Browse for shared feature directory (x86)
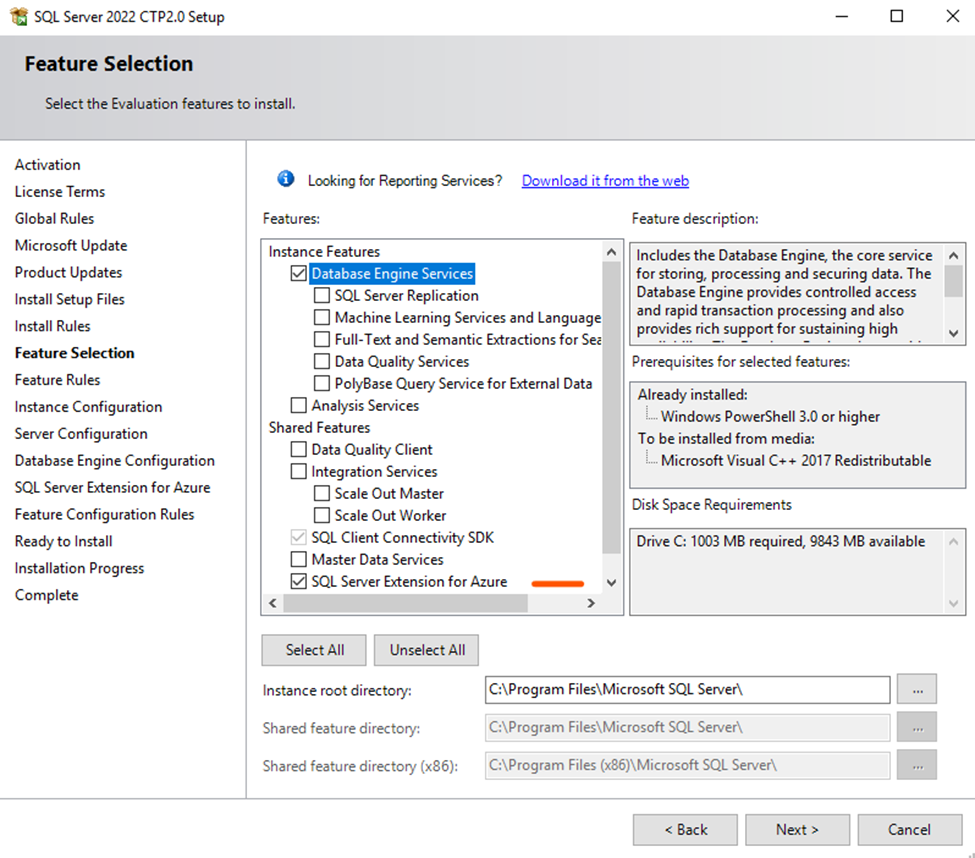The height and width of the screenshot is (858, 975). (x=917, y=765)
